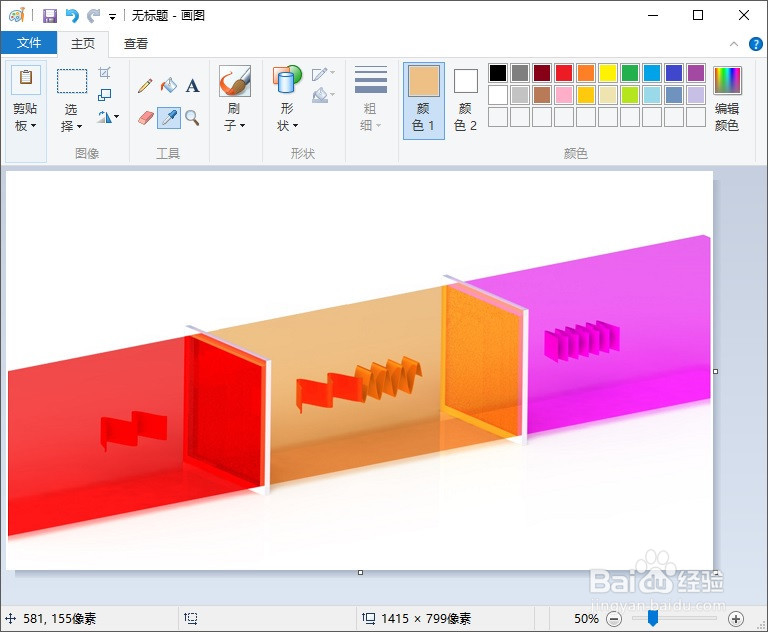Select the Brushes icon
Screen dimensions: 768x632
click(235, 81)
